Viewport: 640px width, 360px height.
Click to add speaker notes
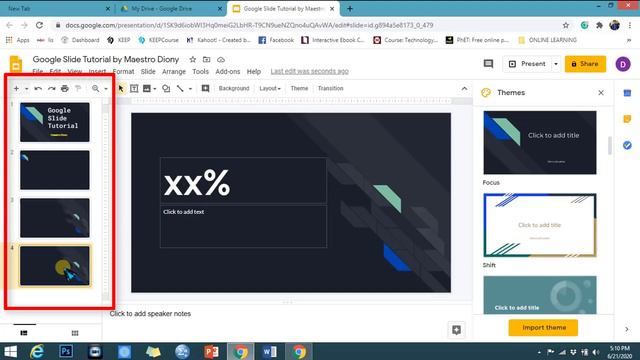pos(150,314)
